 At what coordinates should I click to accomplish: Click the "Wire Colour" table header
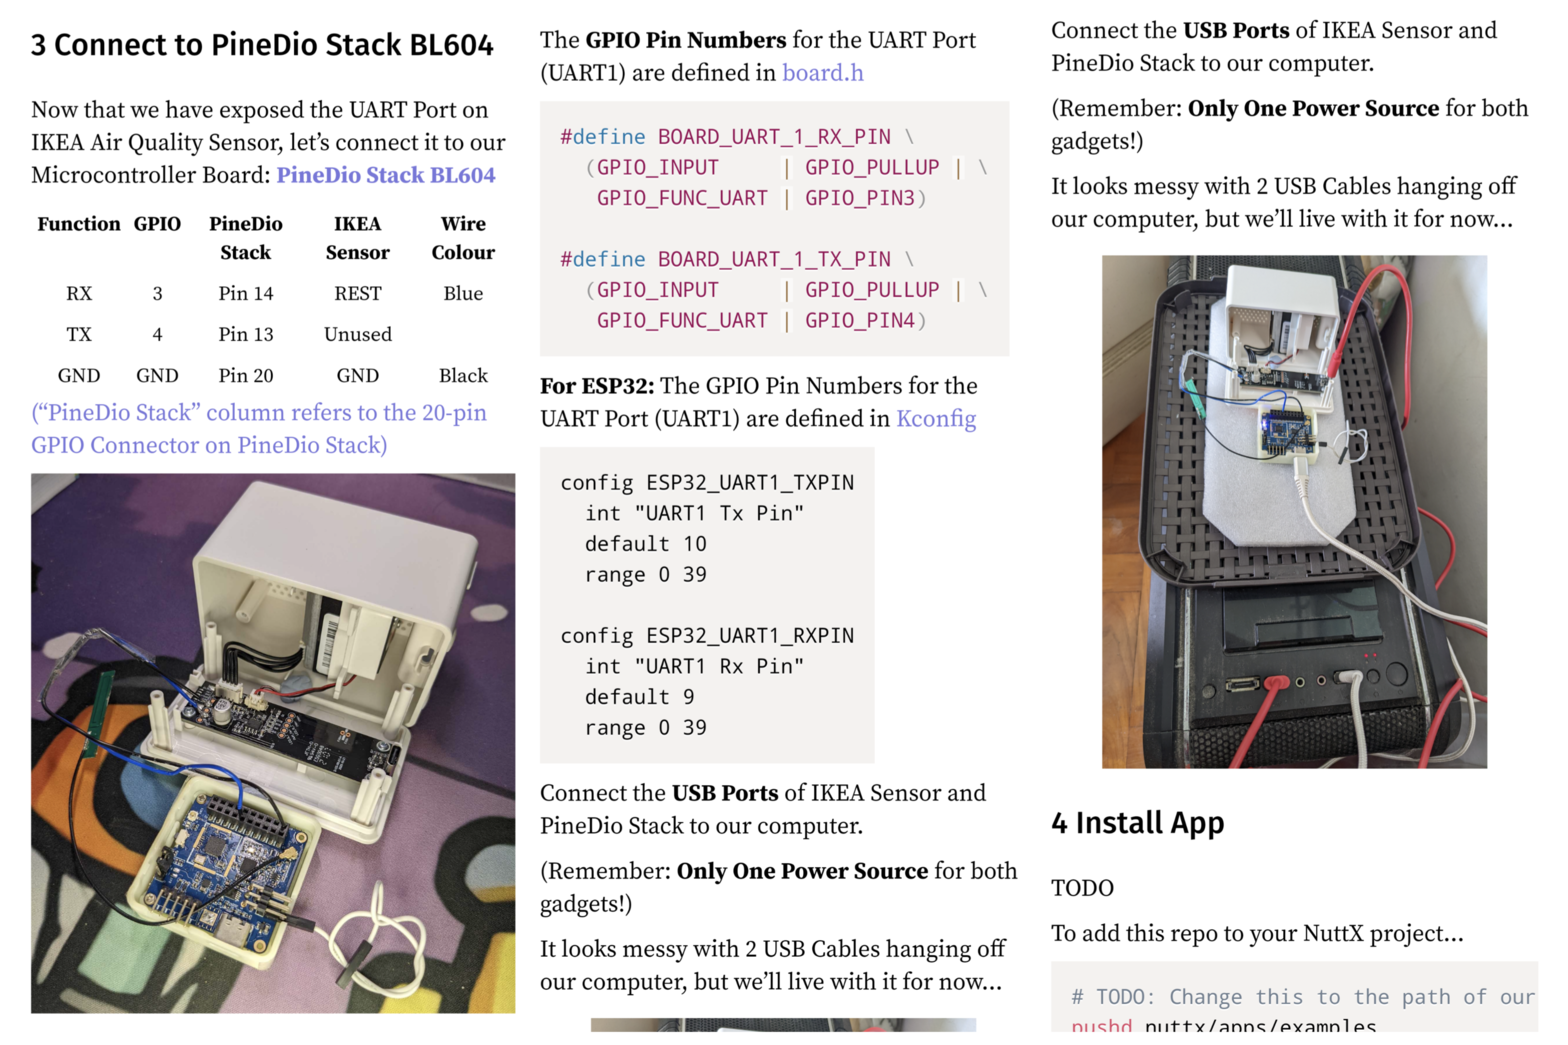[463, 238]
